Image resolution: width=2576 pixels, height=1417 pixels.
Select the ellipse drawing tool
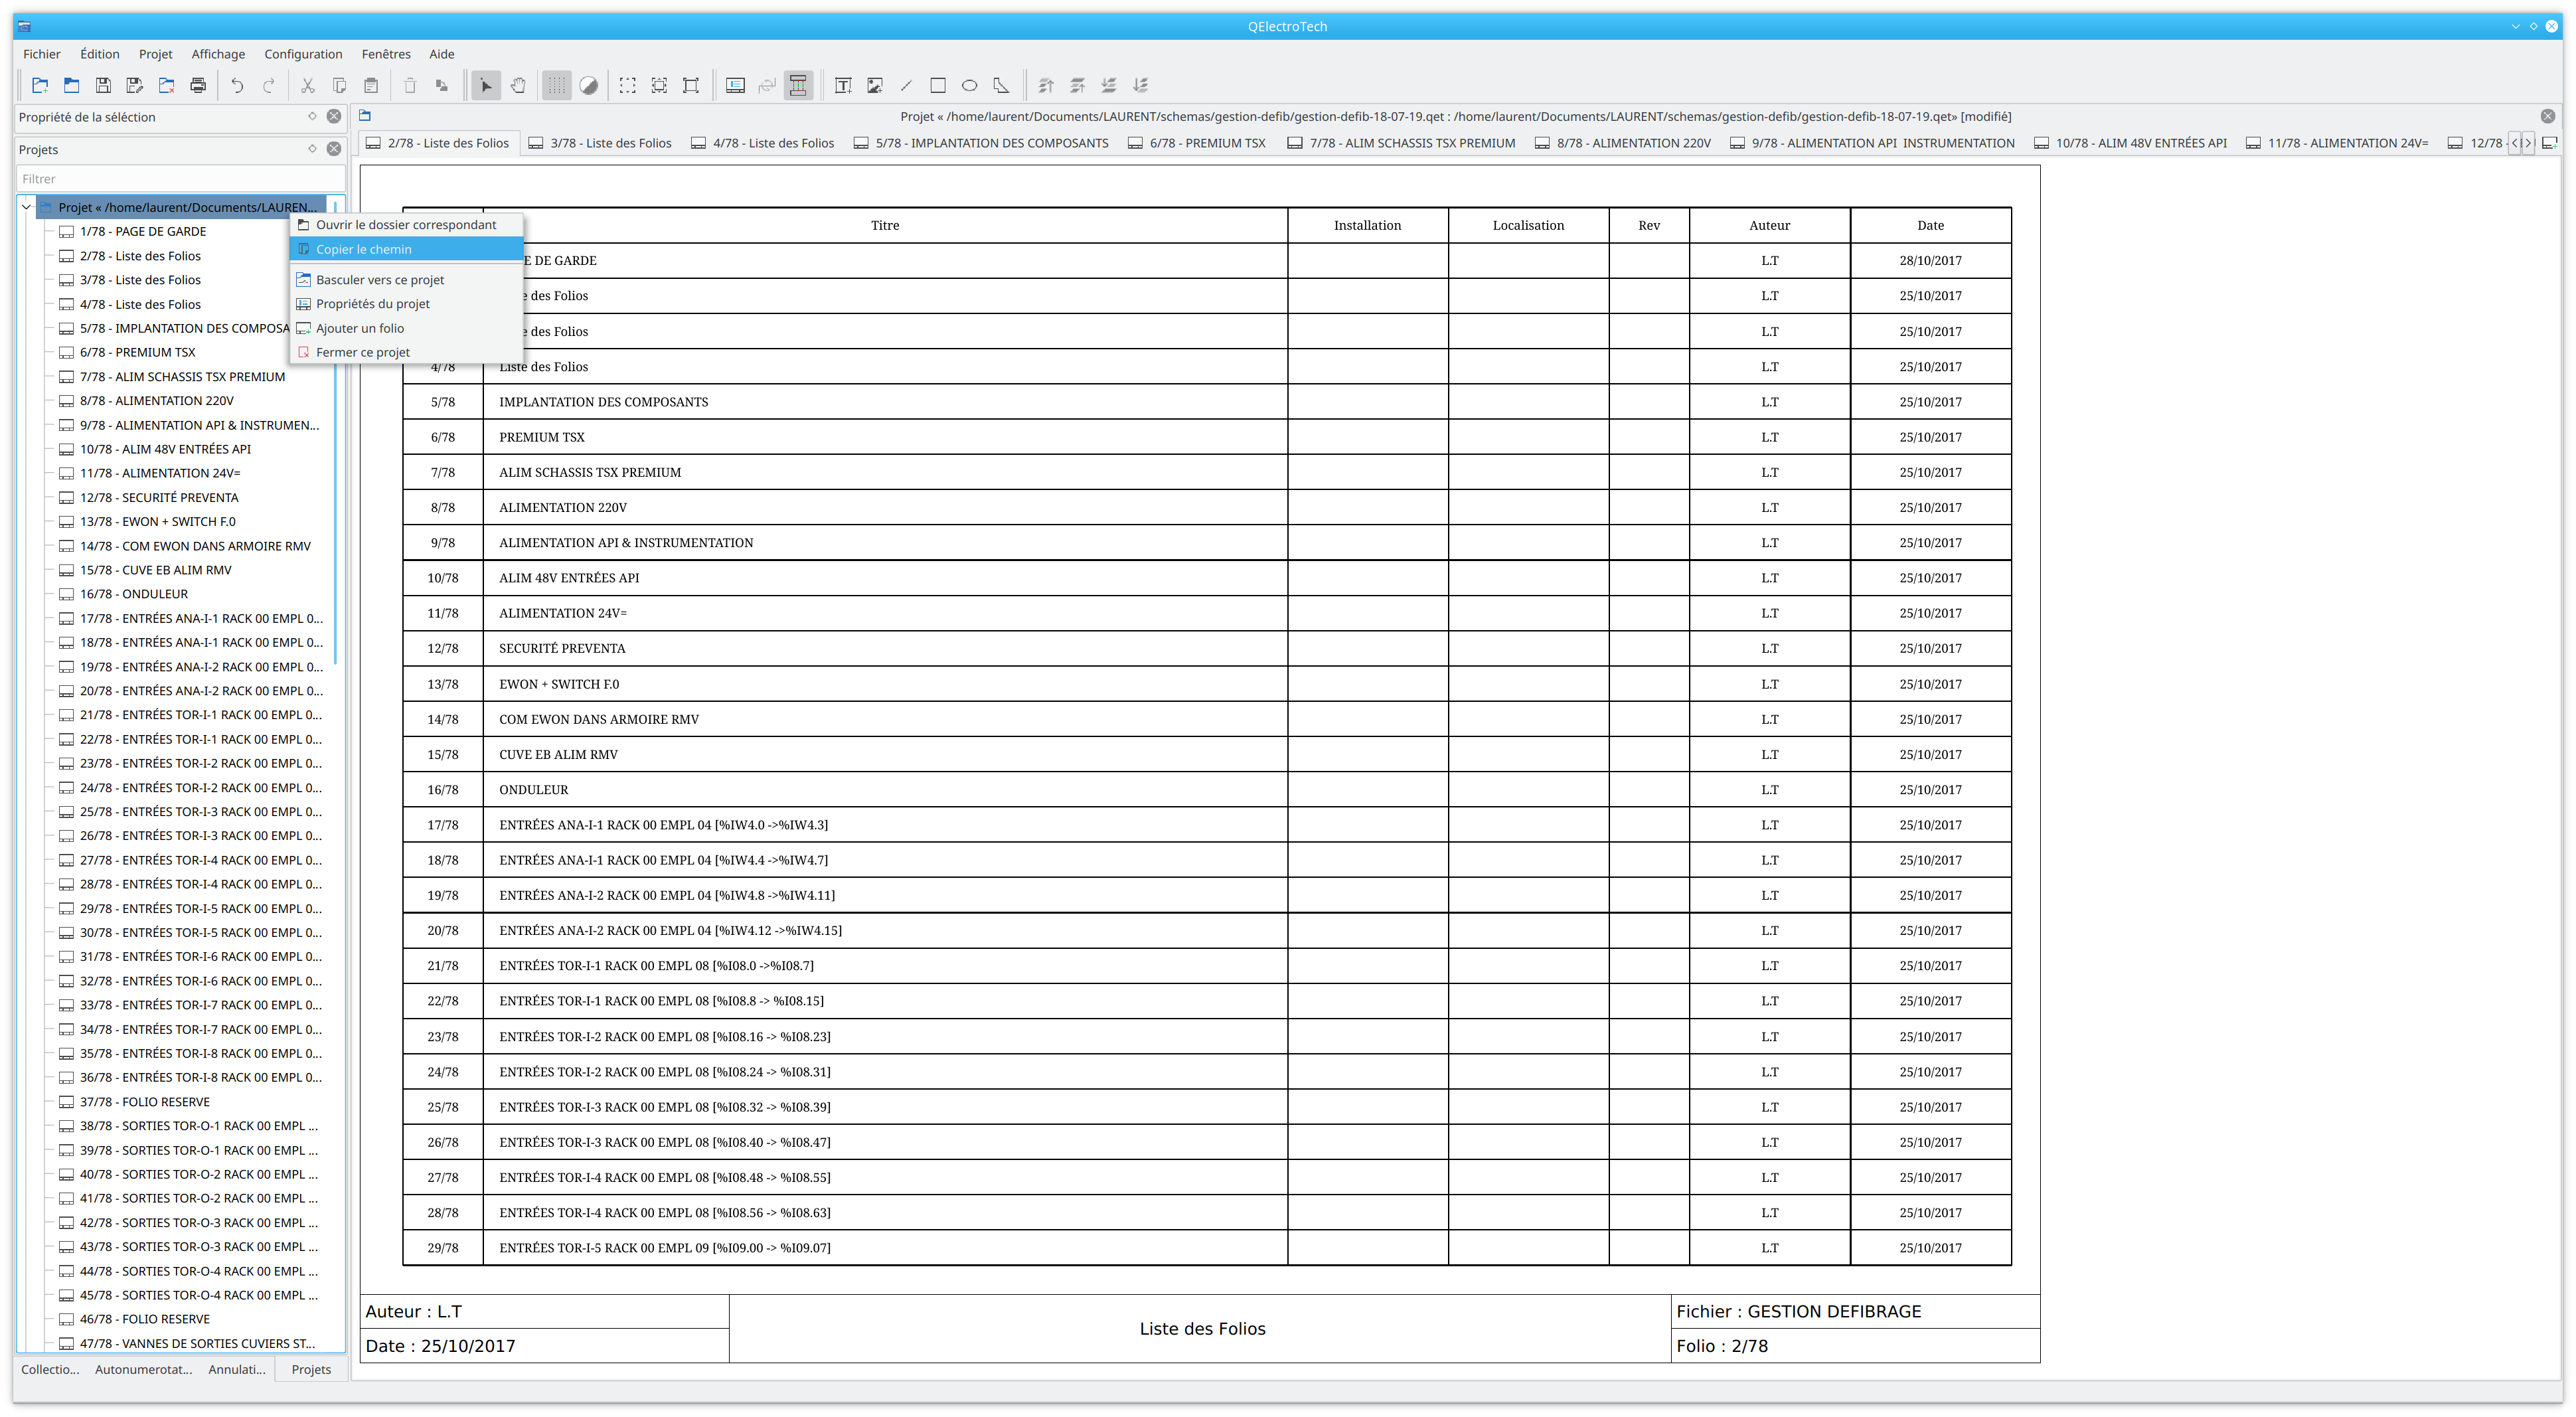(969, 86)
